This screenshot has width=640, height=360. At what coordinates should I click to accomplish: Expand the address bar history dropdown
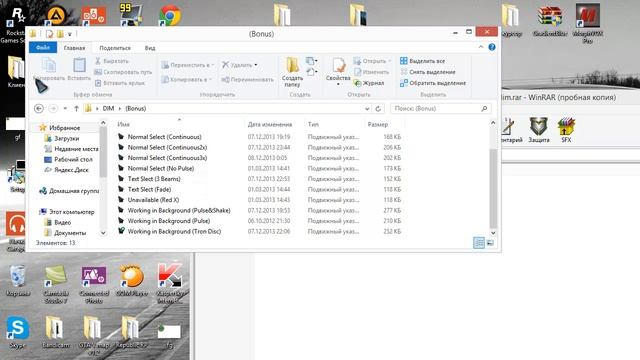(367, 109)
